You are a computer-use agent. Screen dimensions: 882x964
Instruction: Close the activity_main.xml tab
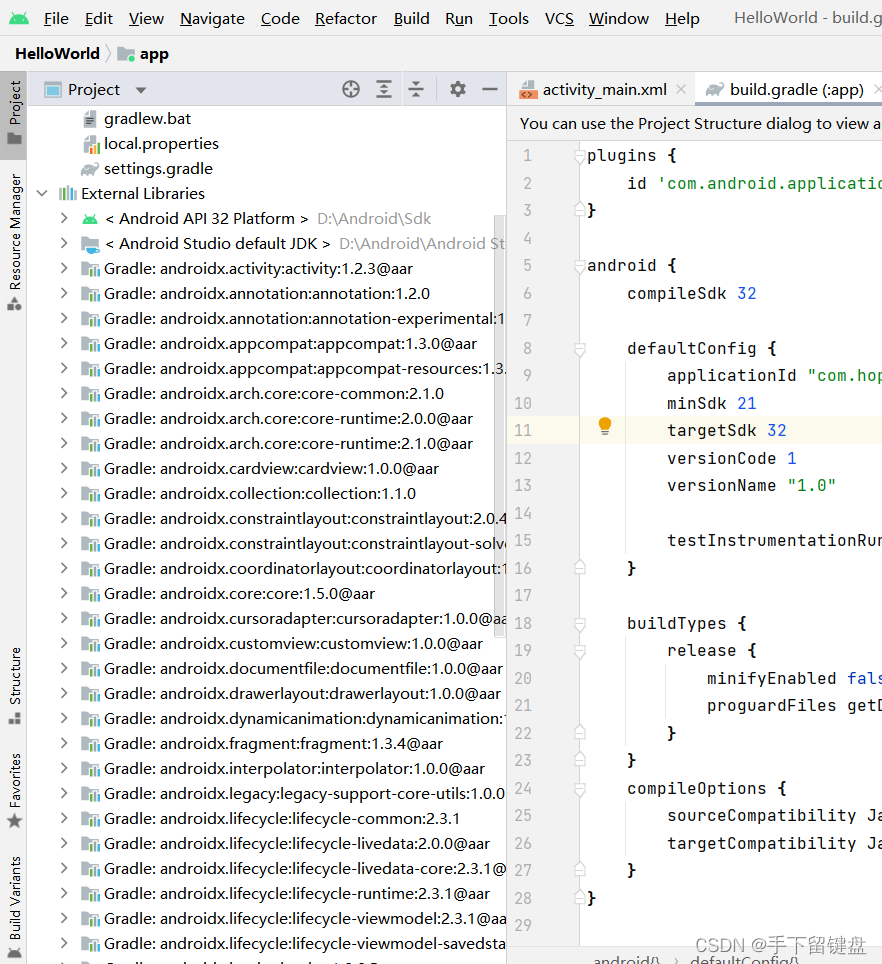(681, 89)
